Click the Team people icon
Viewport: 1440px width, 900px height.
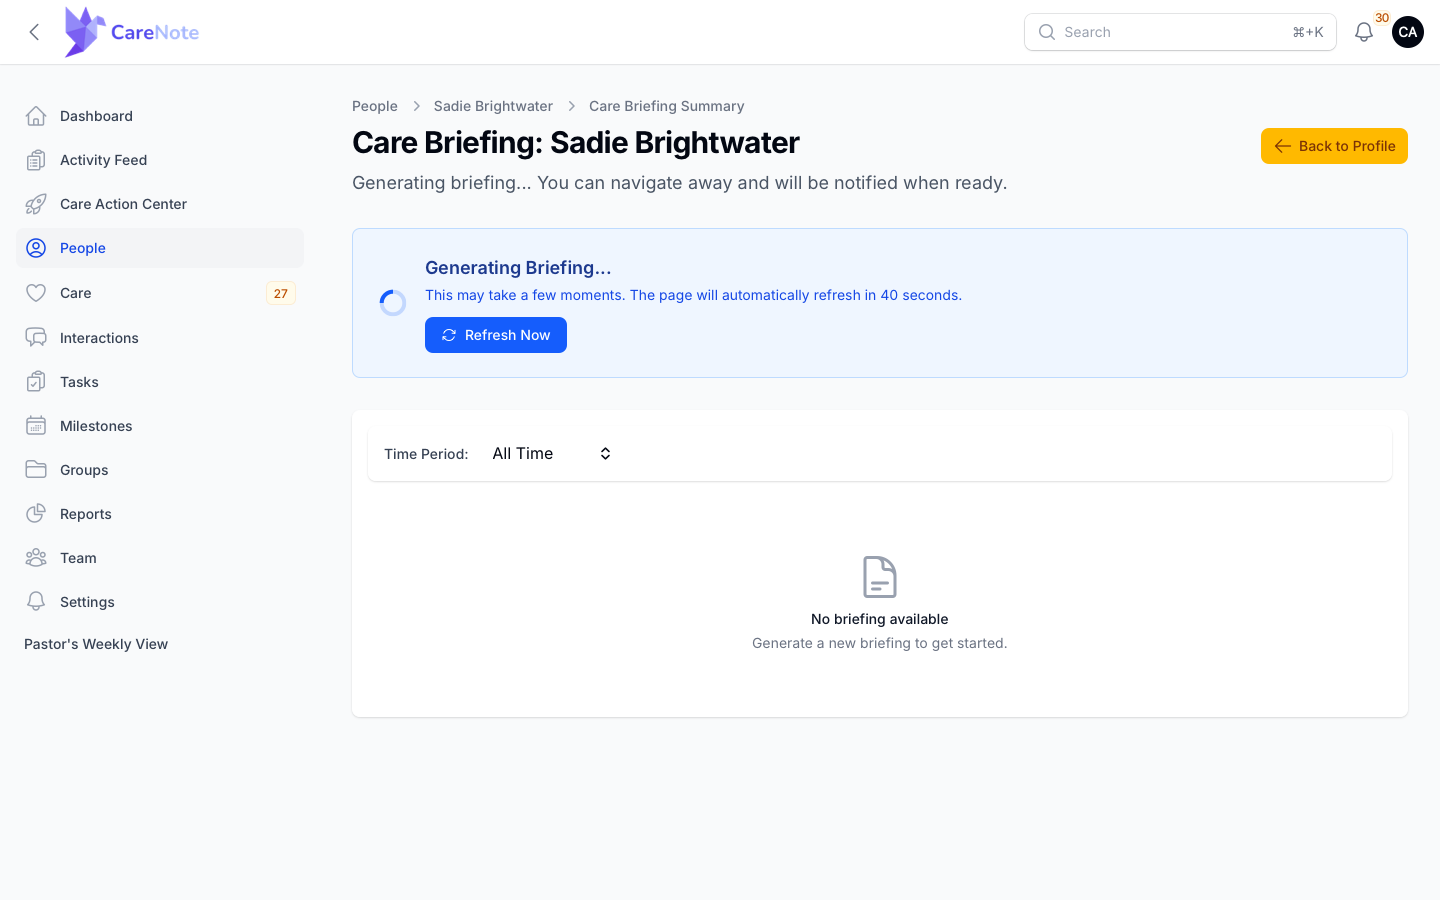tap(36, 558)
